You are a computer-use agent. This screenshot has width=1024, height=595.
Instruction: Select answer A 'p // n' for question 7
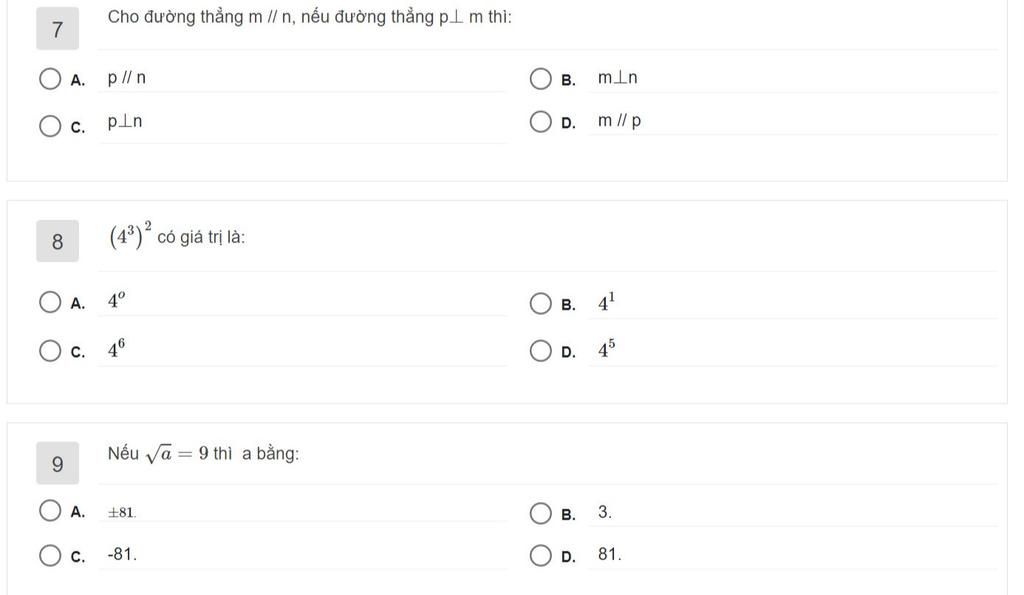tap(50, 79)
